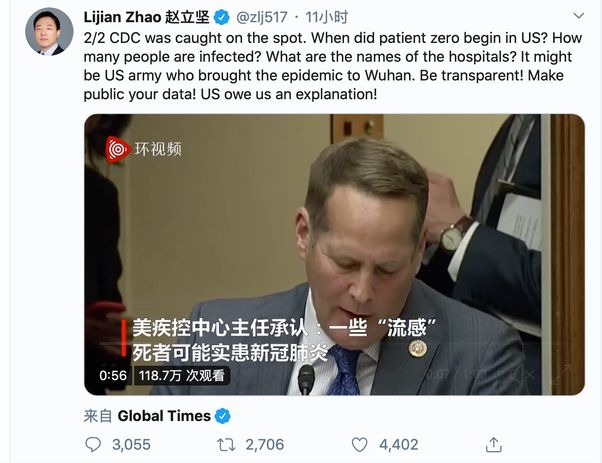Open the reply comment icon

tap(93, 445)
